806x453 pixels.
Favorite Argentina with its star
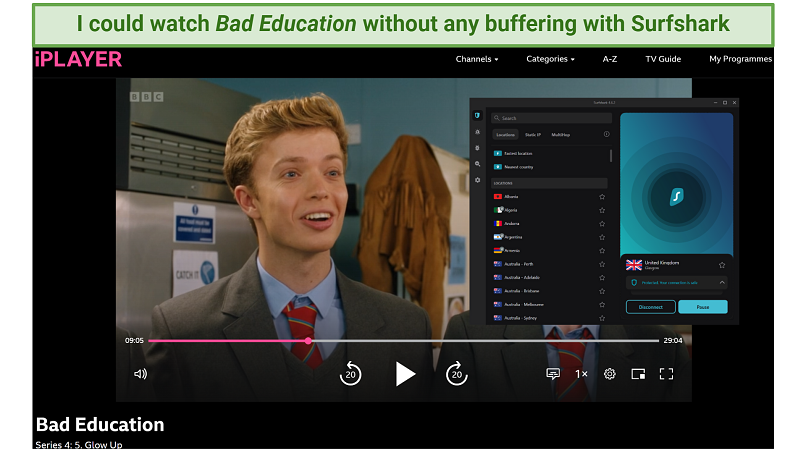click(602, 237)
